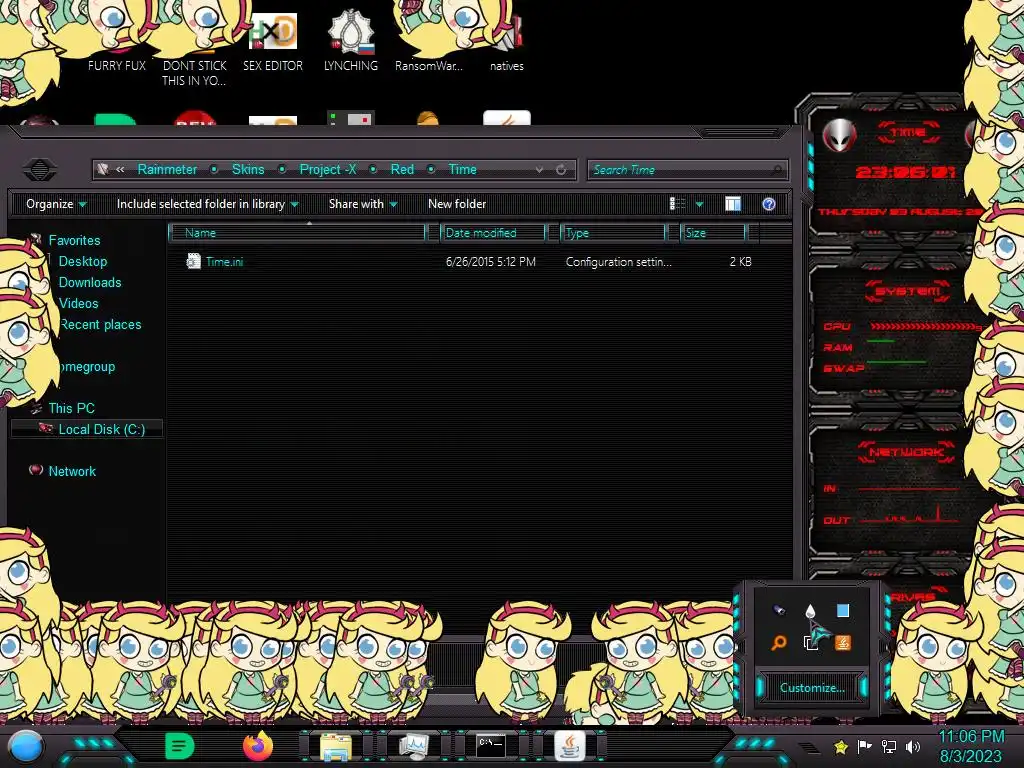1024x768 pixels.
Task: Sort by Date modified column header
Action: coord(493,232)
